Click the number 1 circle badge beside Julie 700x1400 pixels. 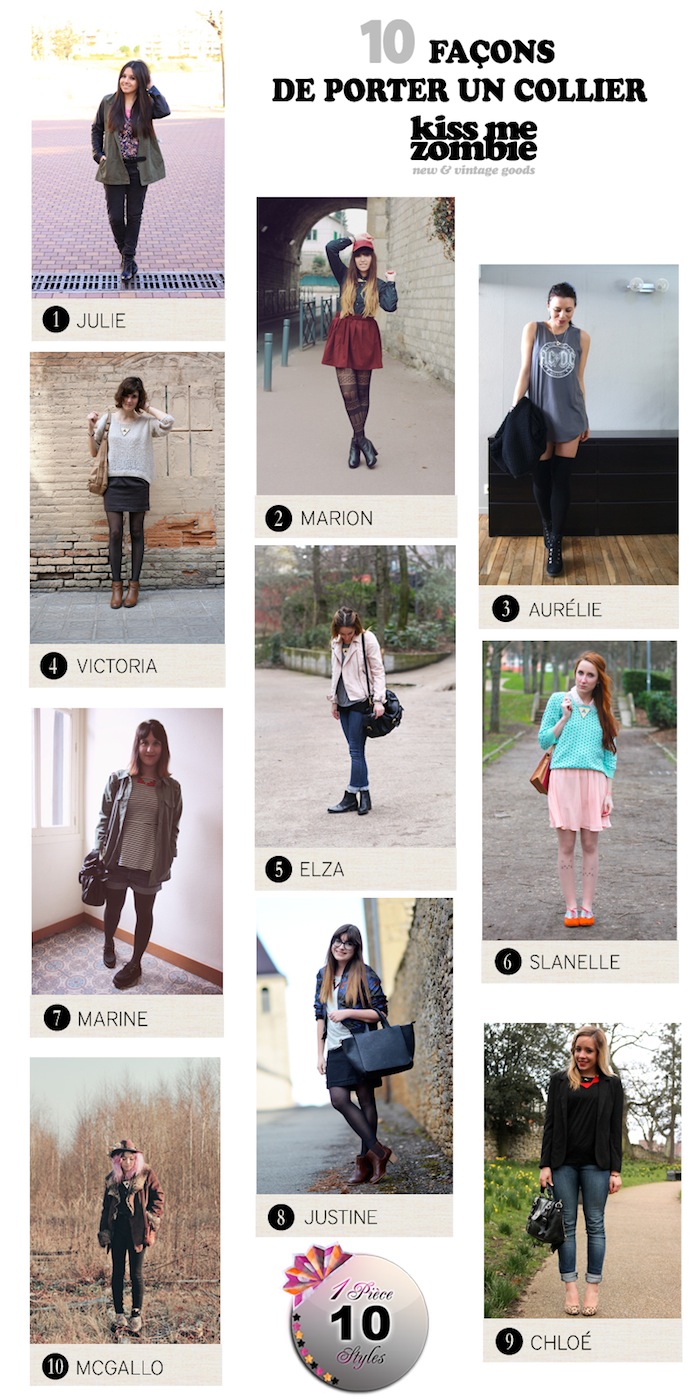click(55, 321)
